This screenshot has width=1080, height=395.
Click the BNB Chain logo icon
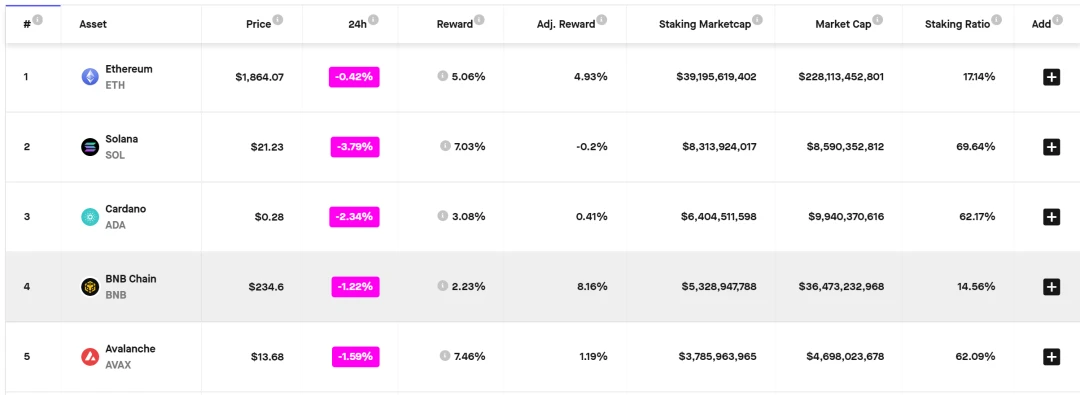coord(90,287)
